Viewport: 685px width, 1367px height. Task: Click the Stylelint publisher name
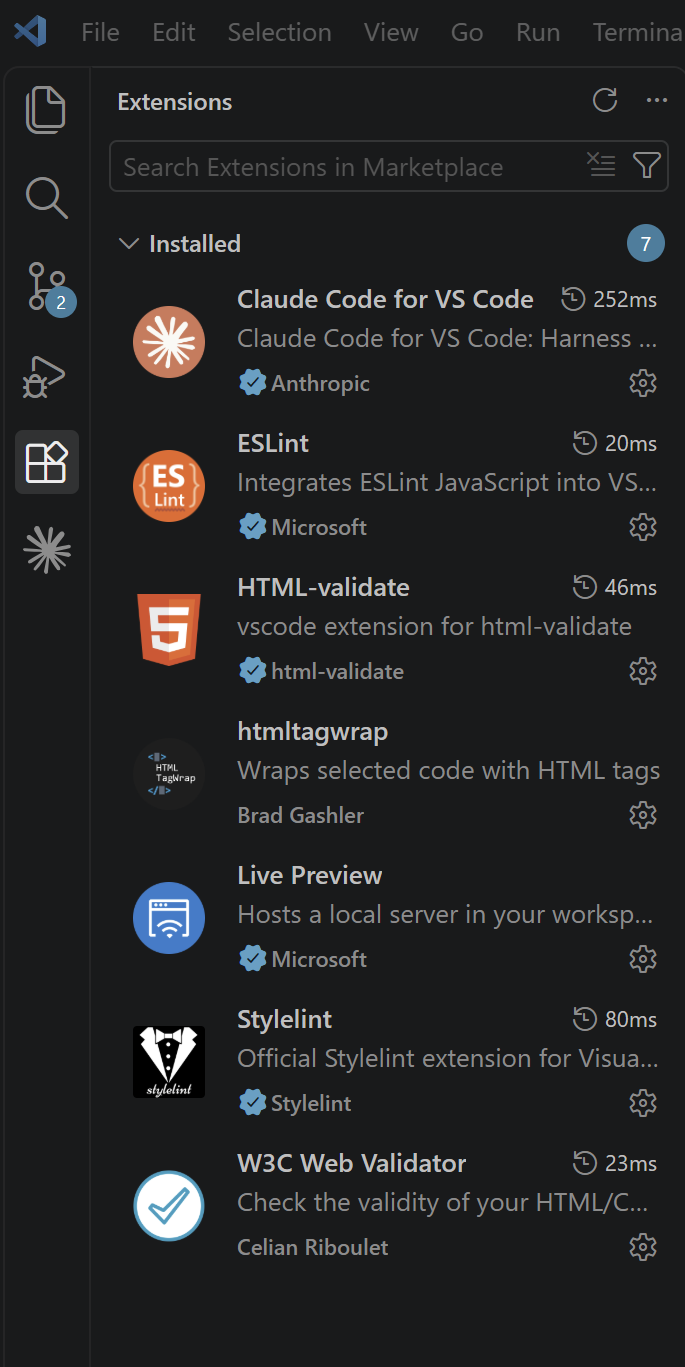tap(311, 1103)
